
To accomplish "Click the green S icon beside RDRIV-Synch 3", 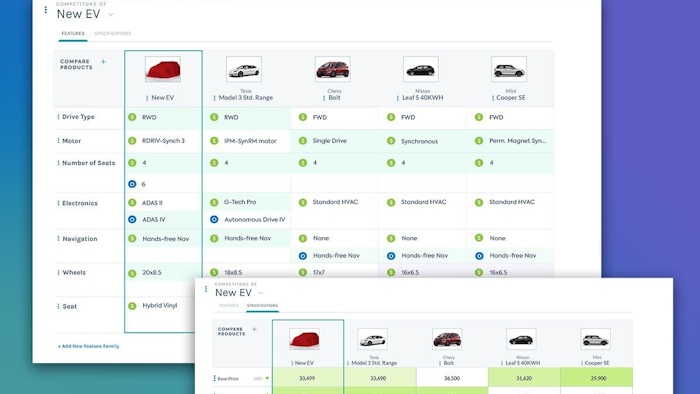I will [x=132, y=141].
